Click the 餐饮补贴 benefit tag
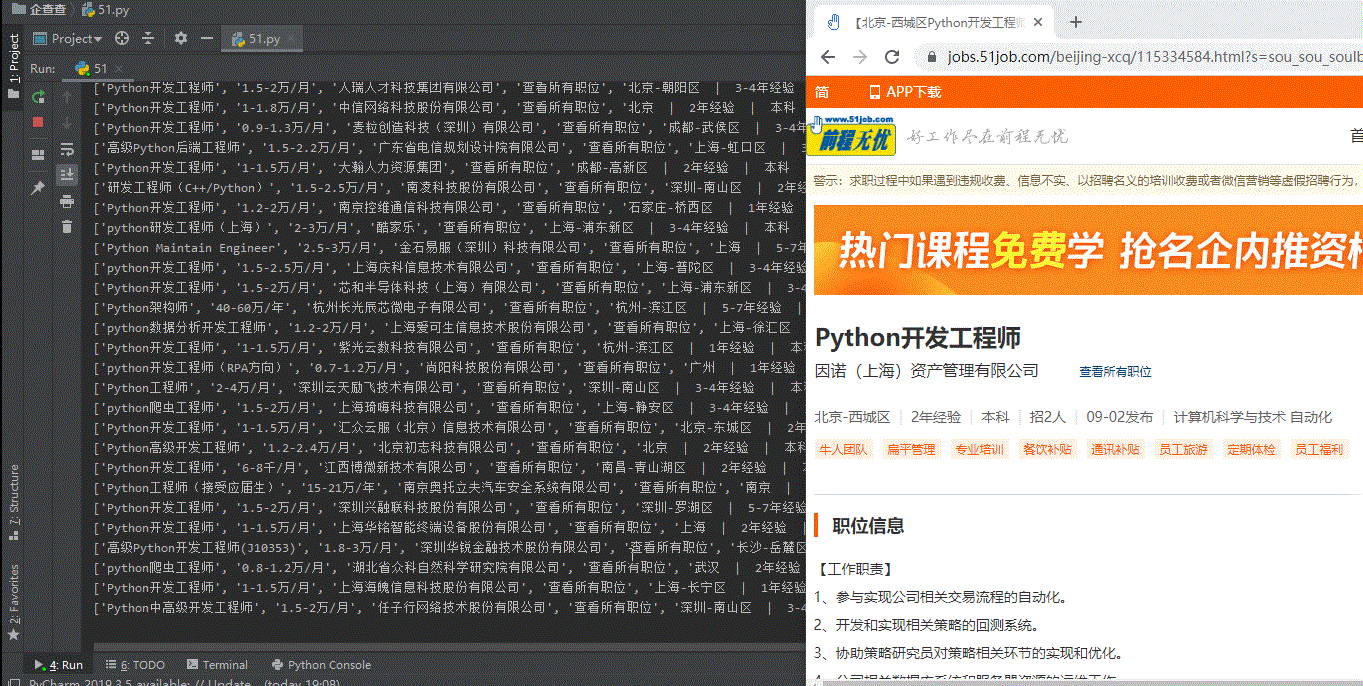 [x=1047, y=450]
